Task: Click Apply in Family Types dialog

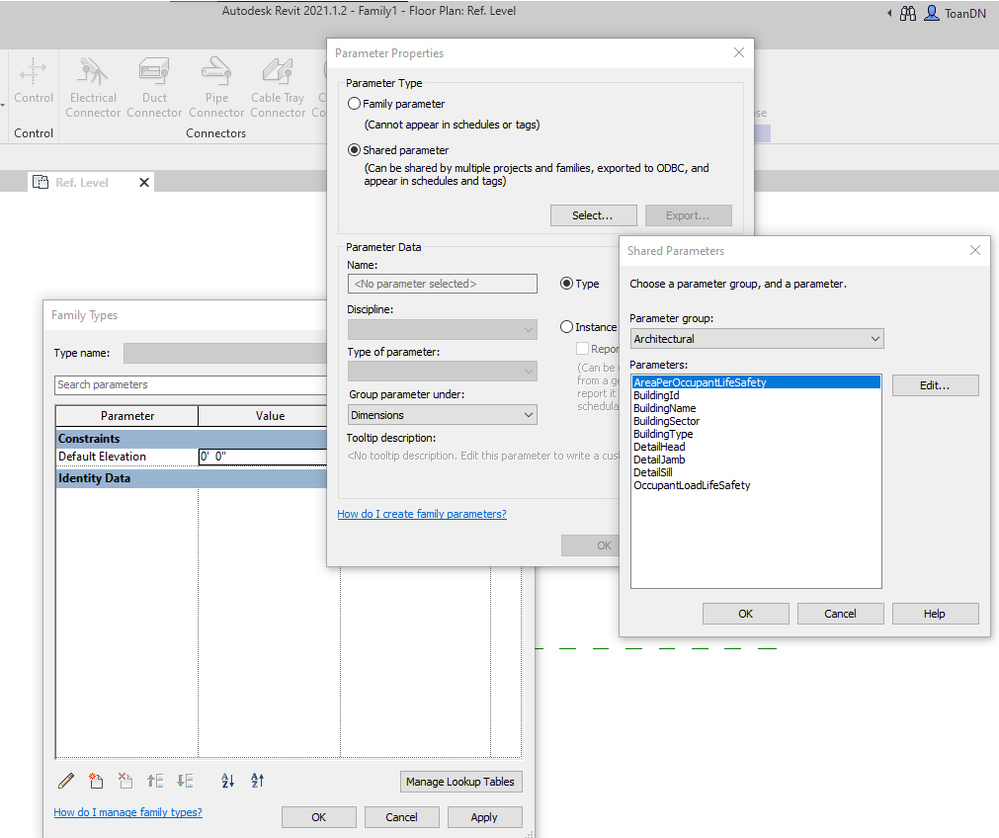Action: pyautogui.click(x=484, y=817)
